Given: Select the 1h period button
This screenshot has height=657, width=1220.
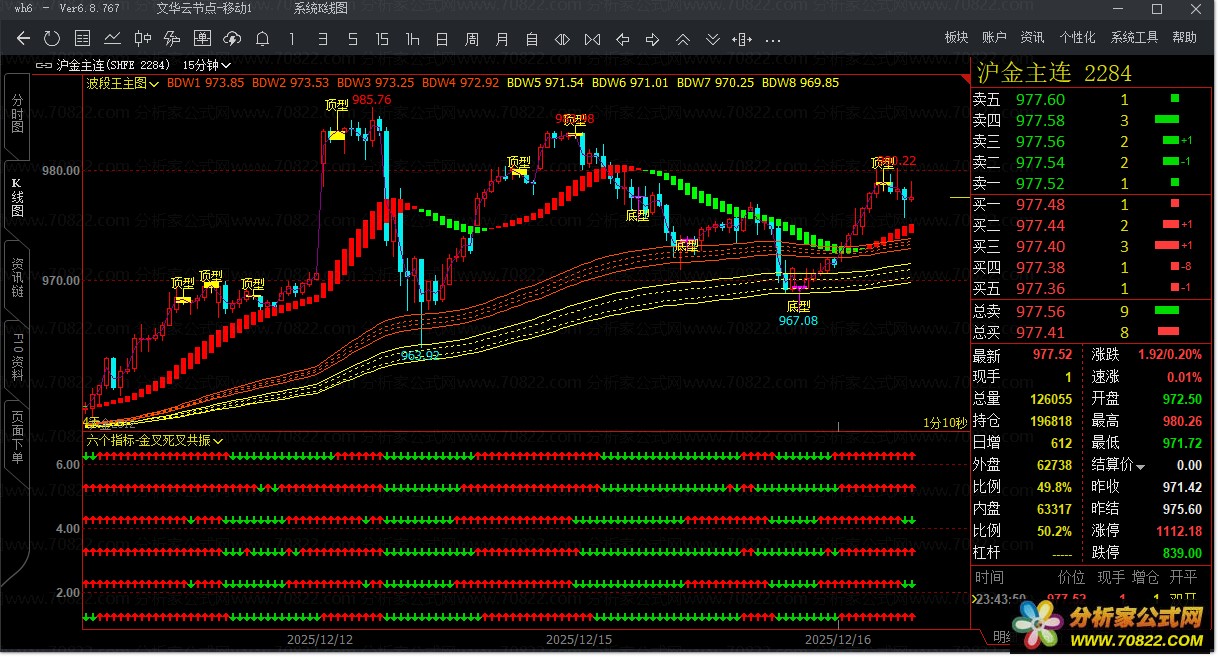Looking at the screenshot, I should [x=412, y=39].
